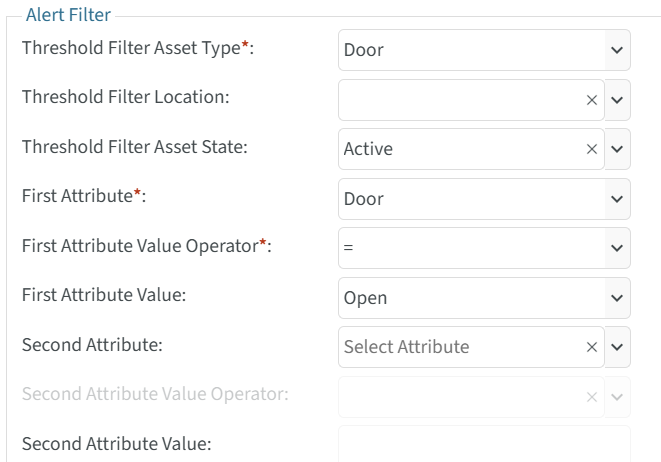The width and height of the screenshot is (661, 462).
Task: Click the Threshold Filter Location input field
Action: pos(460,100)
